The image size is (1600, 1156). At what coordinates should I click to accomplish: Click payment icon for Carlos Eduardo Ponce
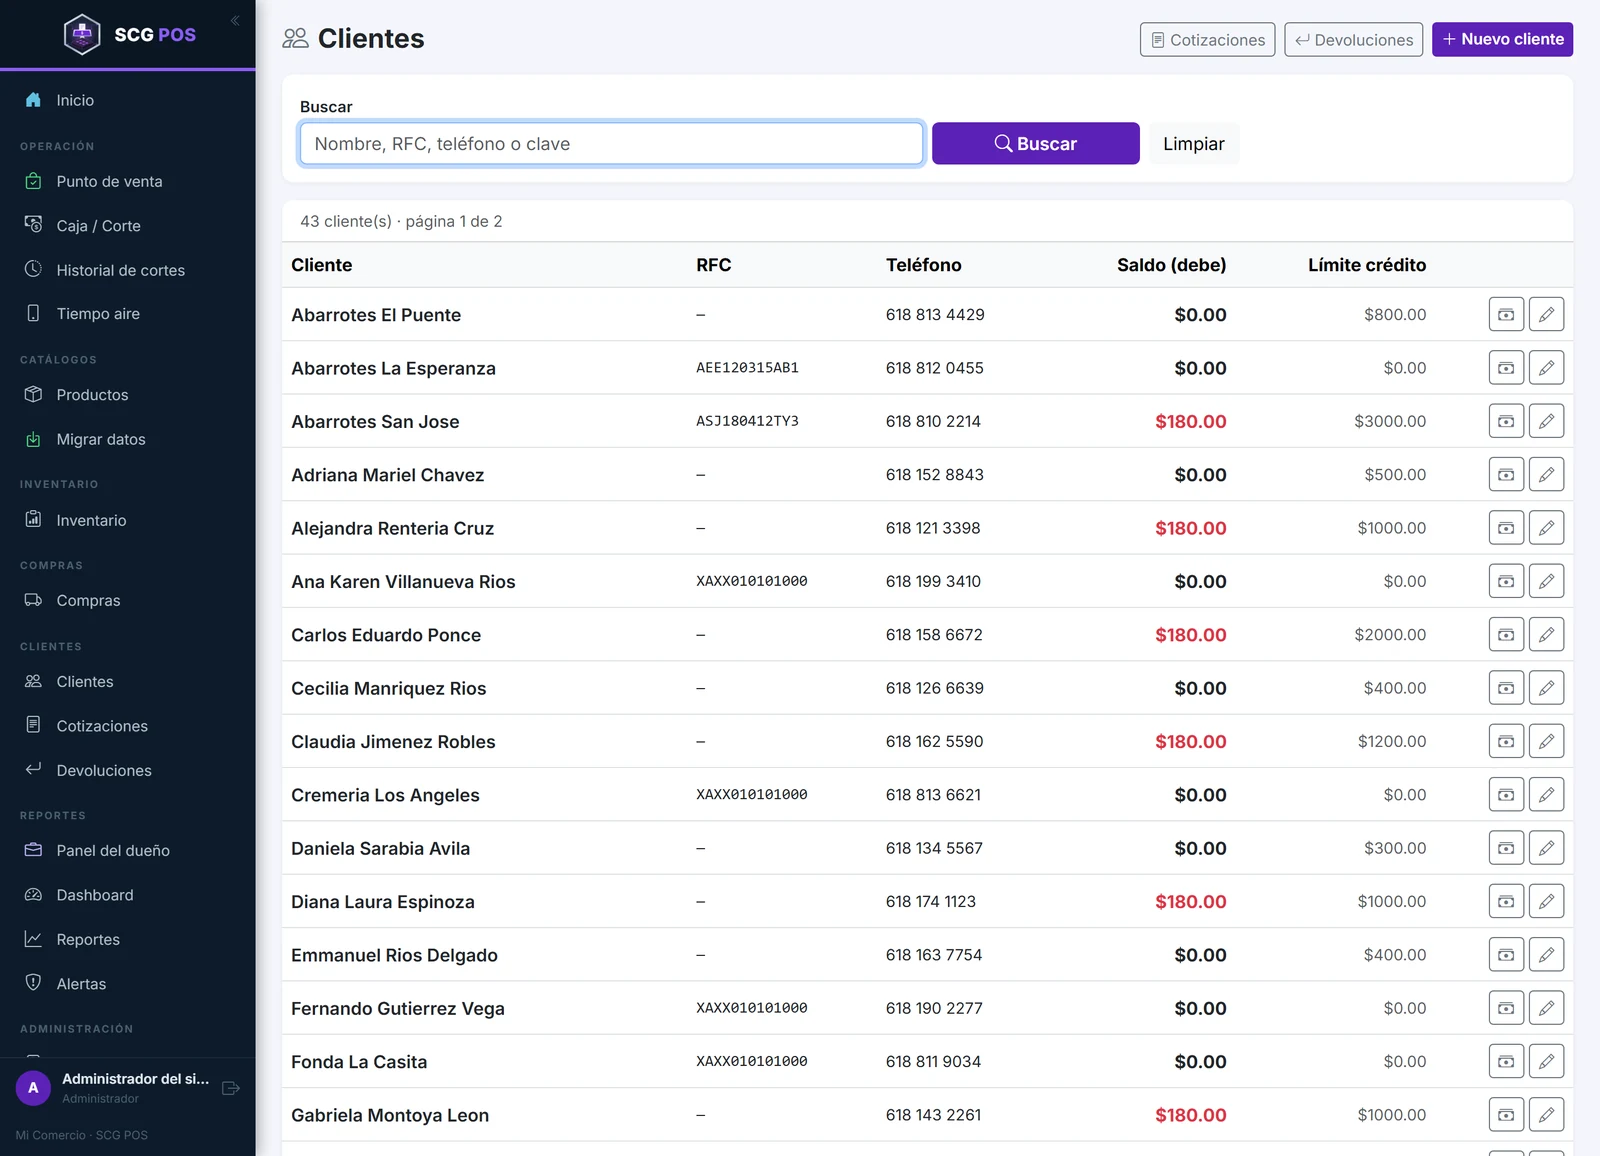click(x=1506, y=634)
